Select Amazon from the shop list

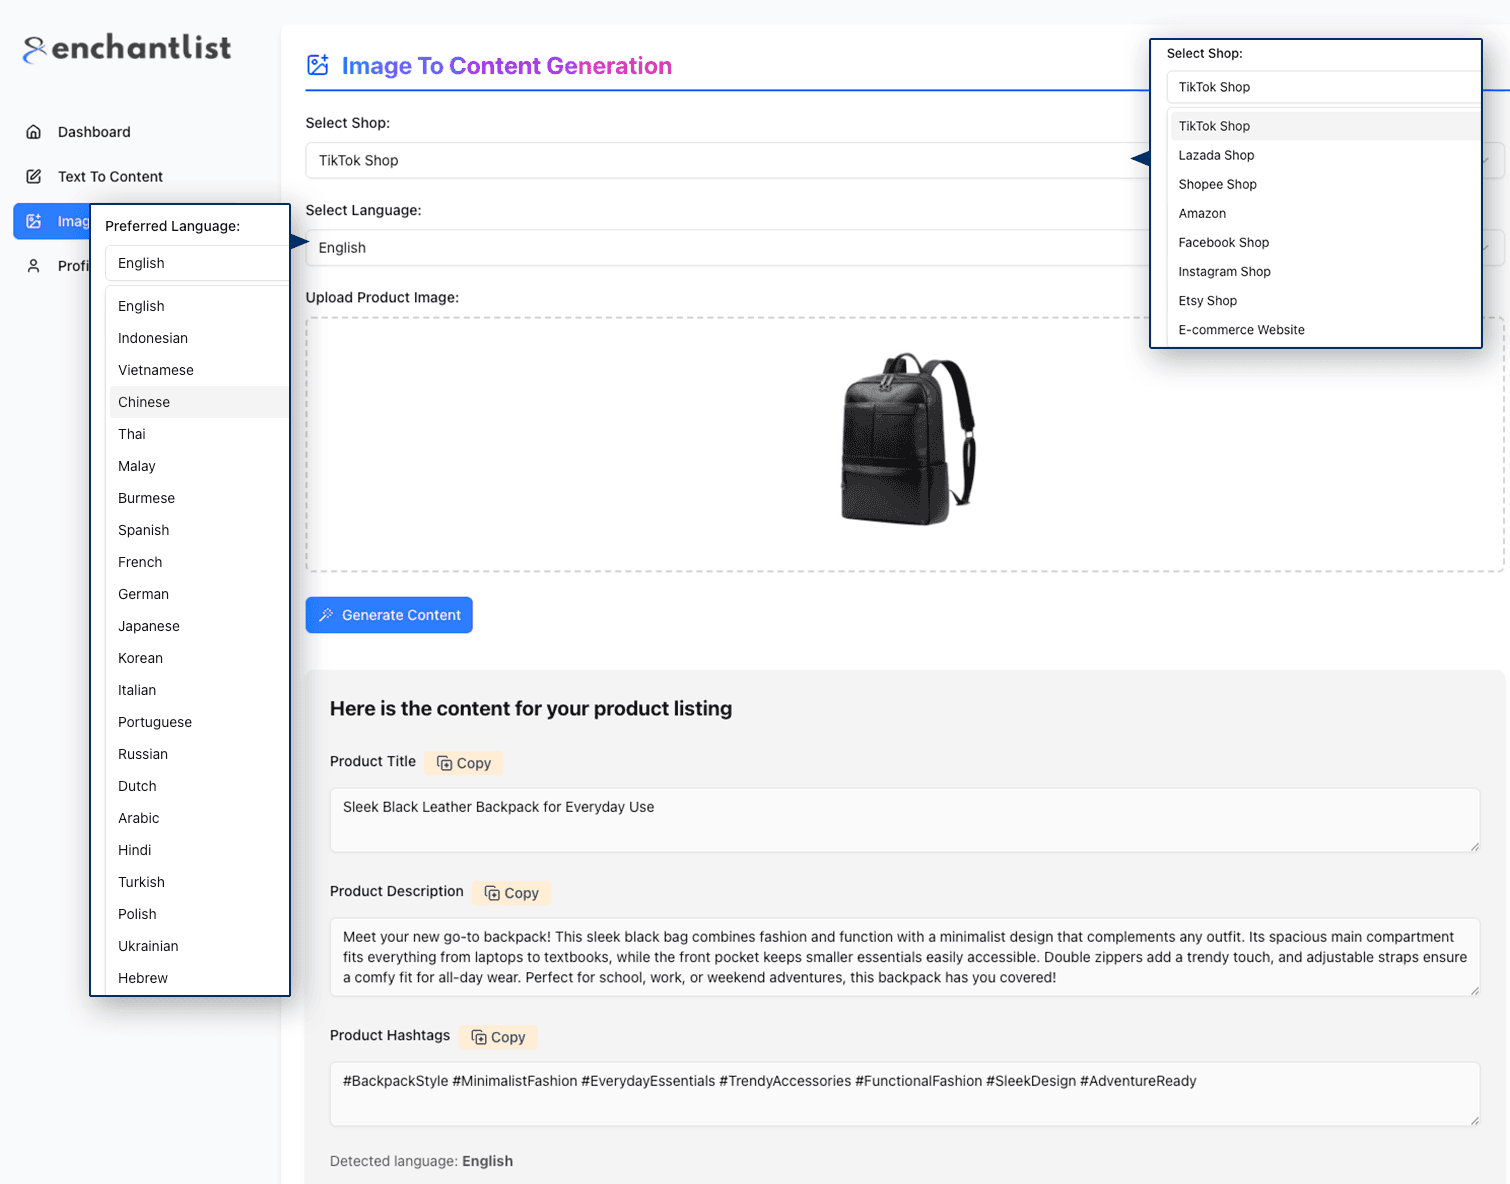[x=1202, y=214]
